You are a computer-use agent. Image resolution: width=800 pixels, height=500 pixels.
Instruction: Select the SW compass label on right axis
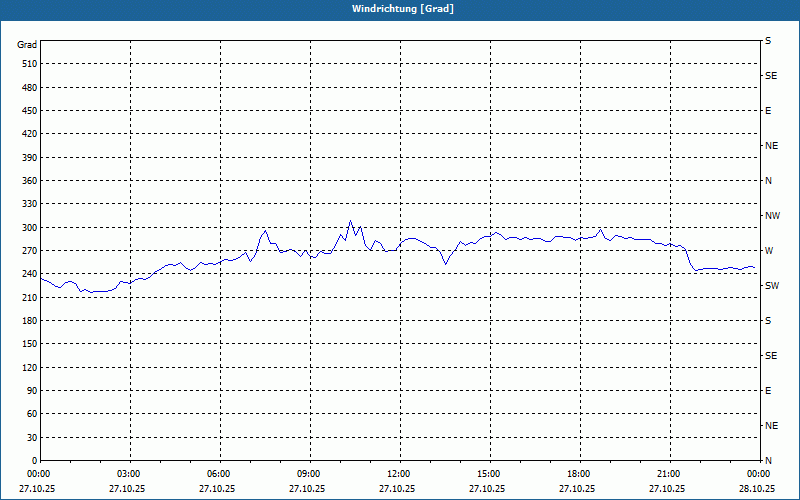(x=772, y=285)
